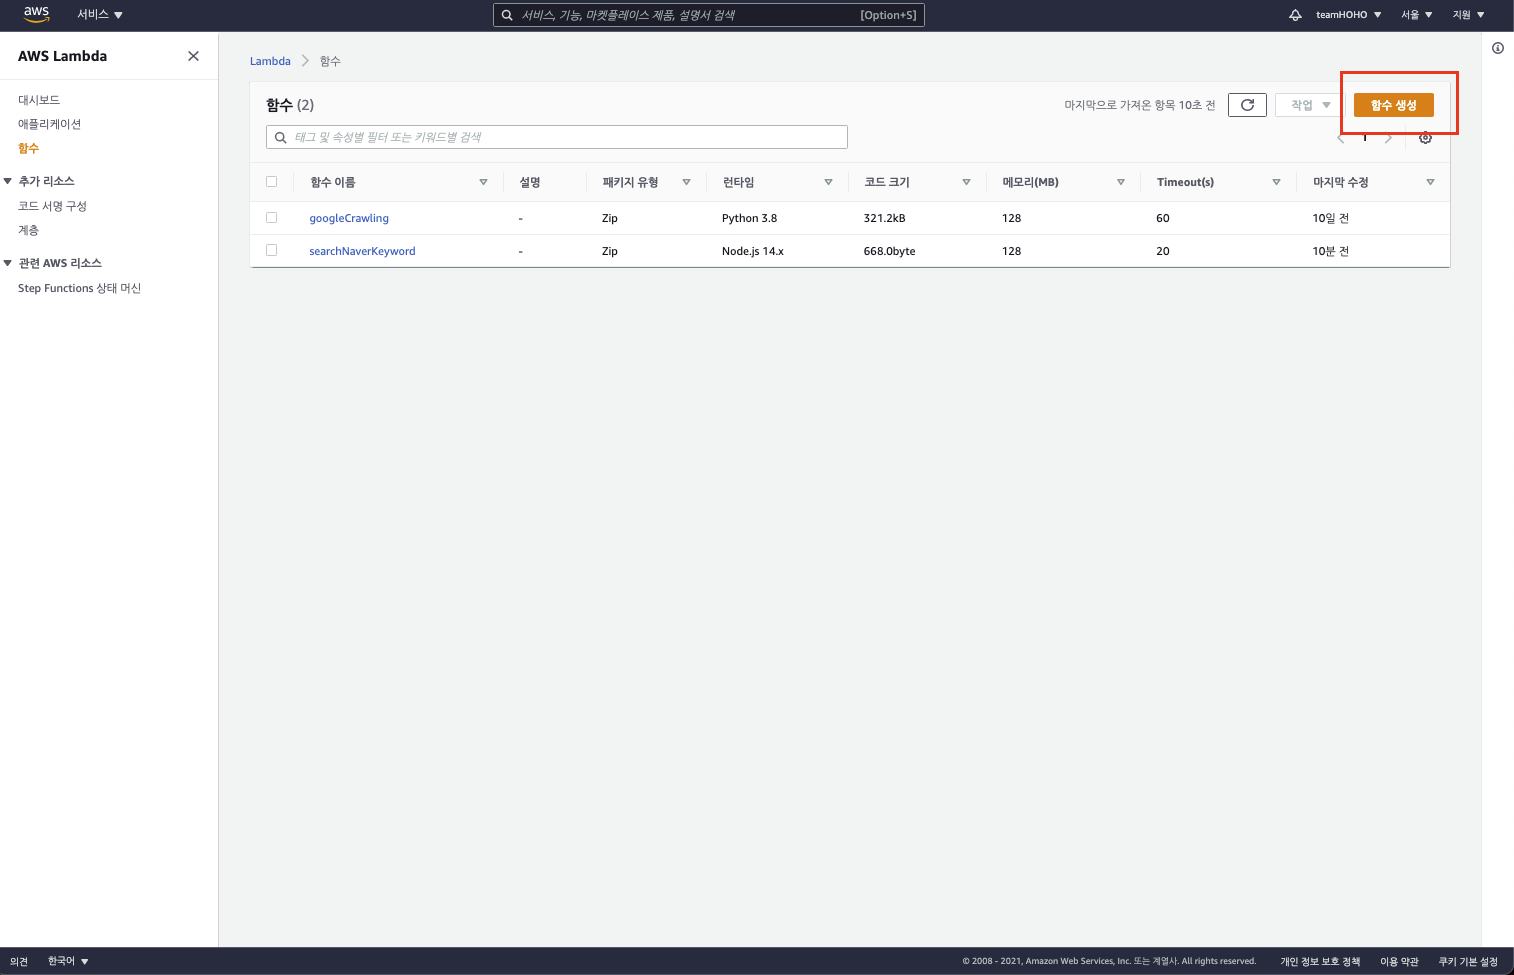Sort by last modified column arrow

pos(1430,182)
